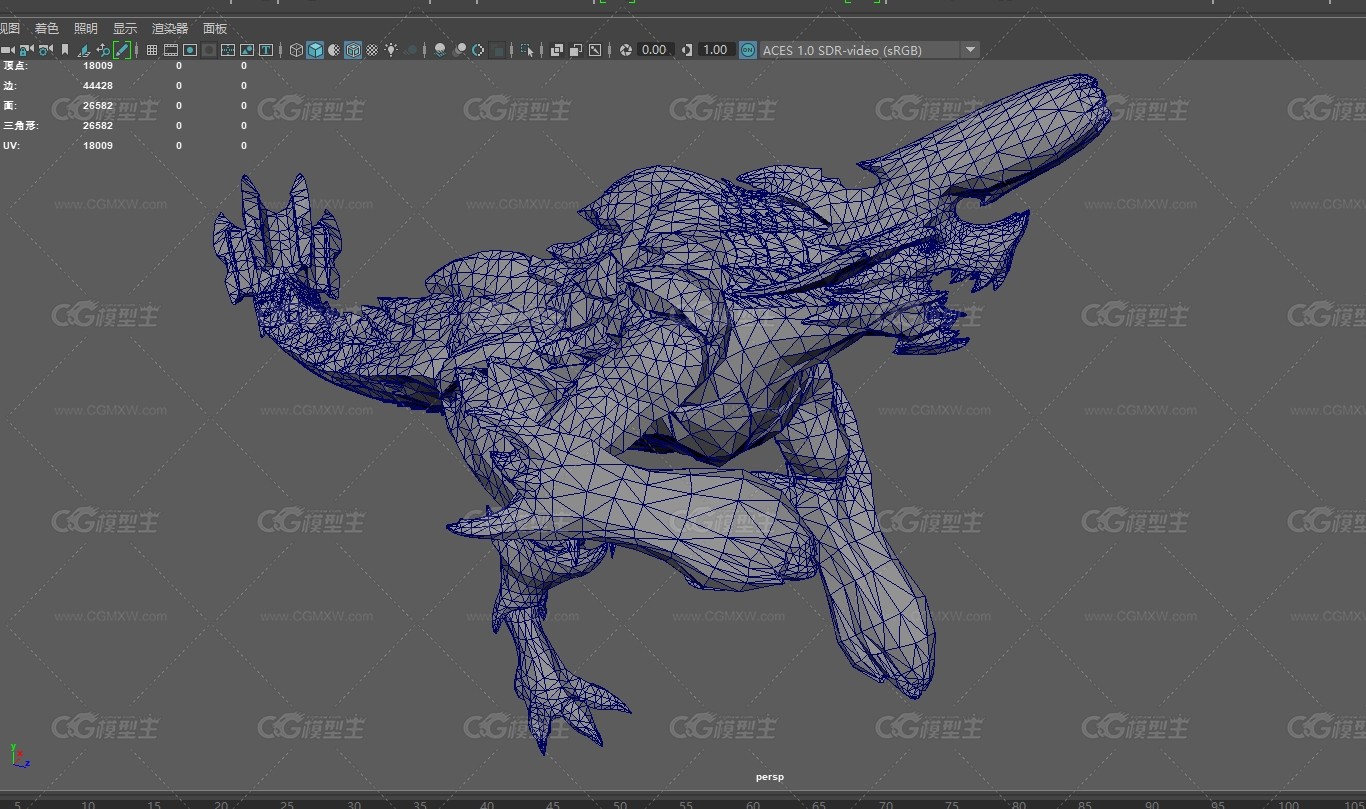
Task: Toggle the Lock Camera icon
Action: (x=26, y=50)
